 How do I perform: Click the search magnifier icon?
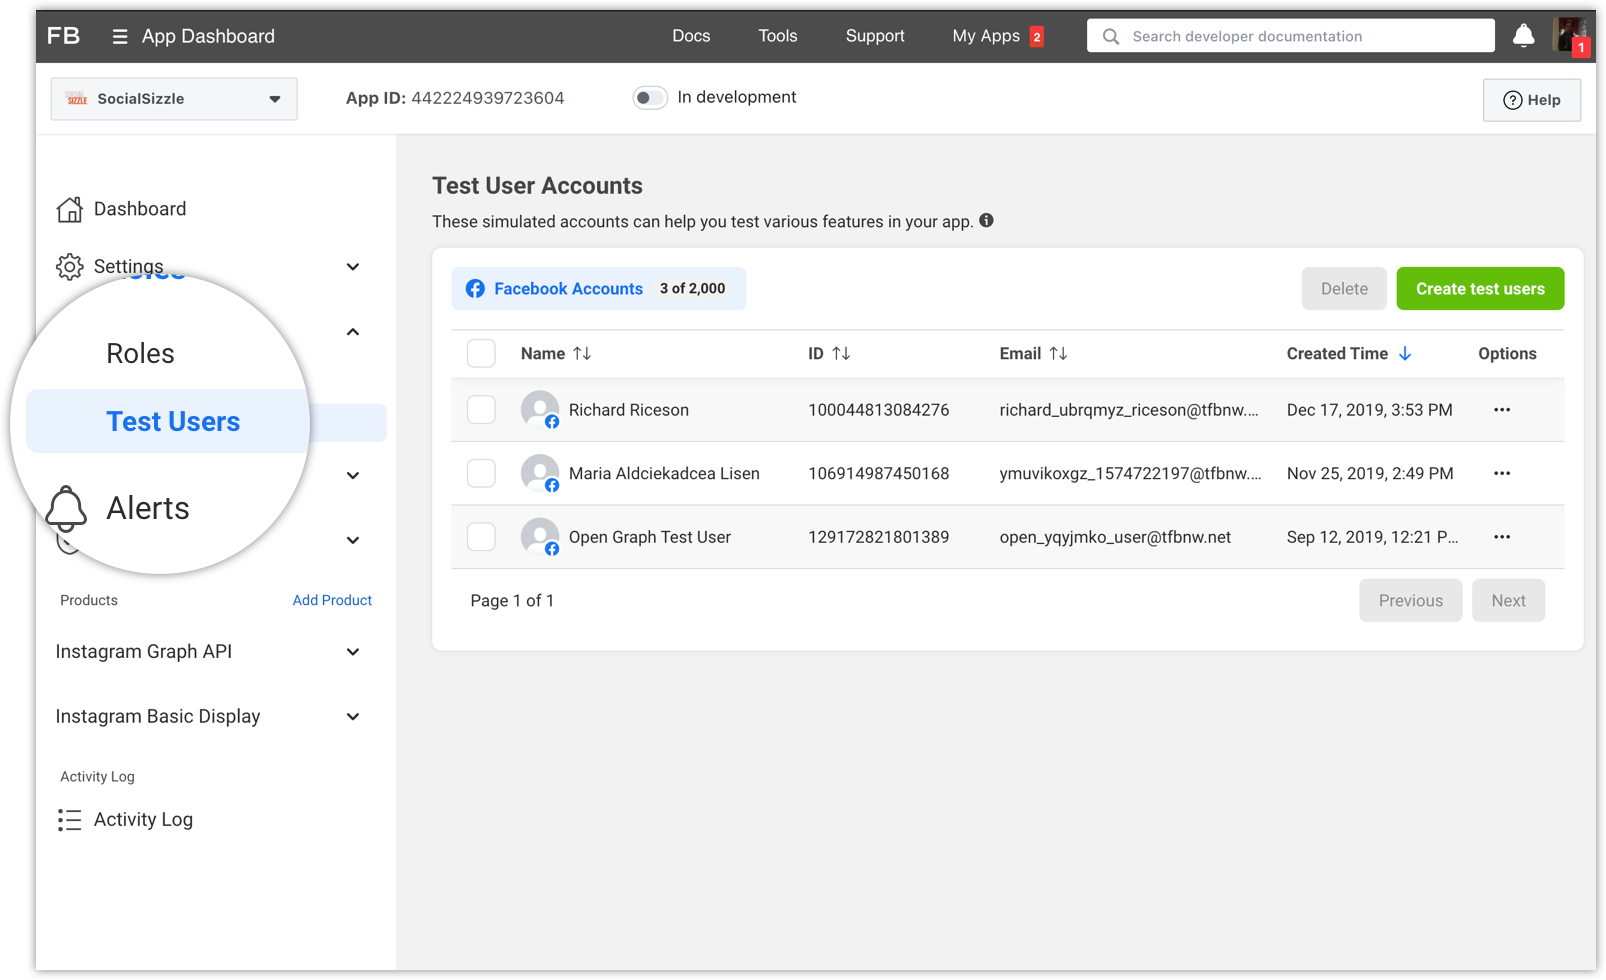click(1110, 37)
